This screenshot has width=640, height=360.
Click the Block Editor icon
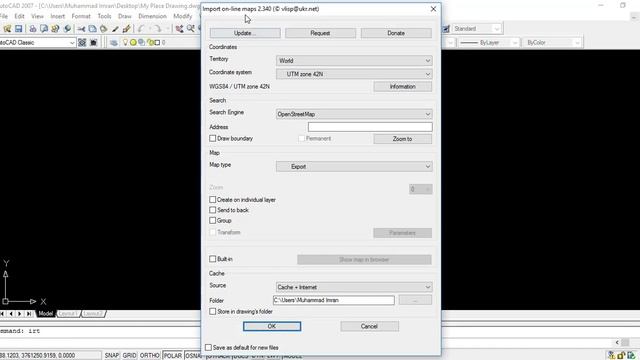tap(127, 29)
